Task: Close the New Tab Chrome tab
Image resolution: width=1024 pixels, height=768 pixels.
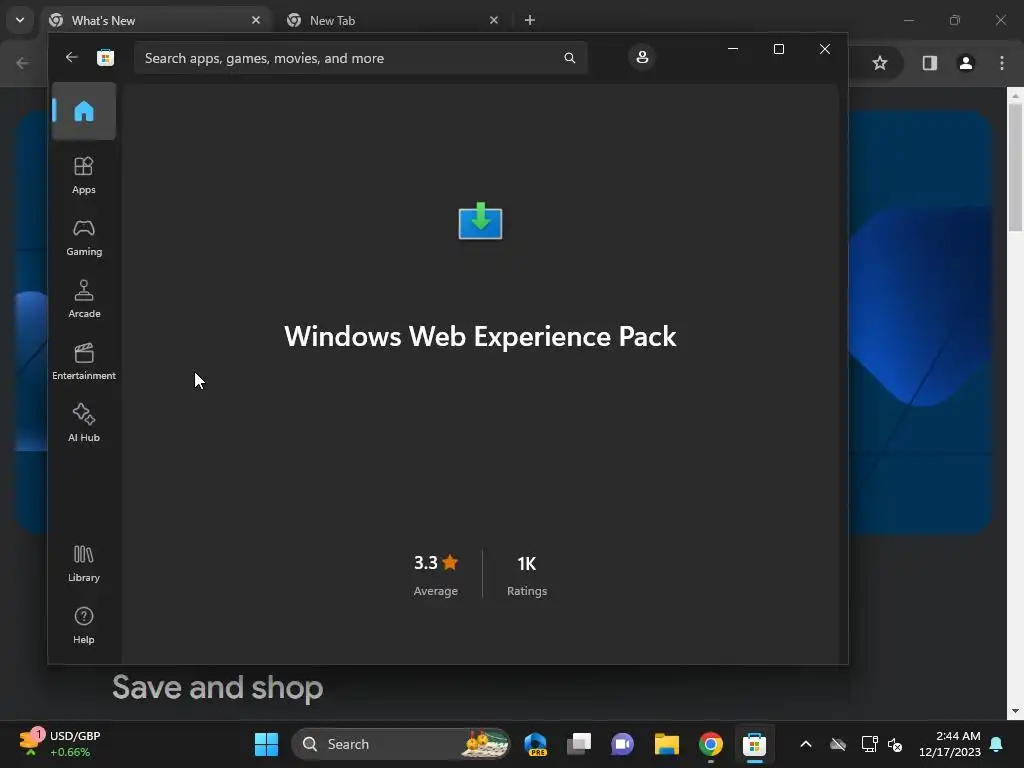Action: tap(494, 20)
